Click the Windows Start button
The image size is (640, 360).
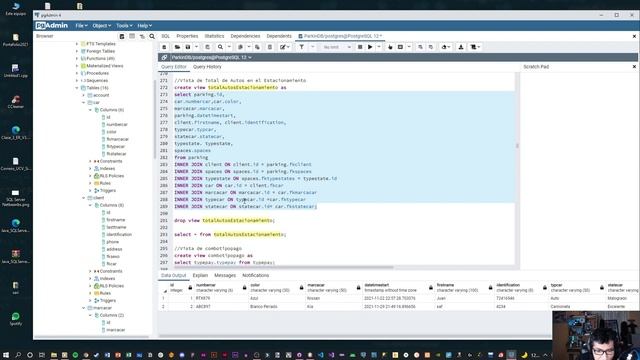pos(6,355)
